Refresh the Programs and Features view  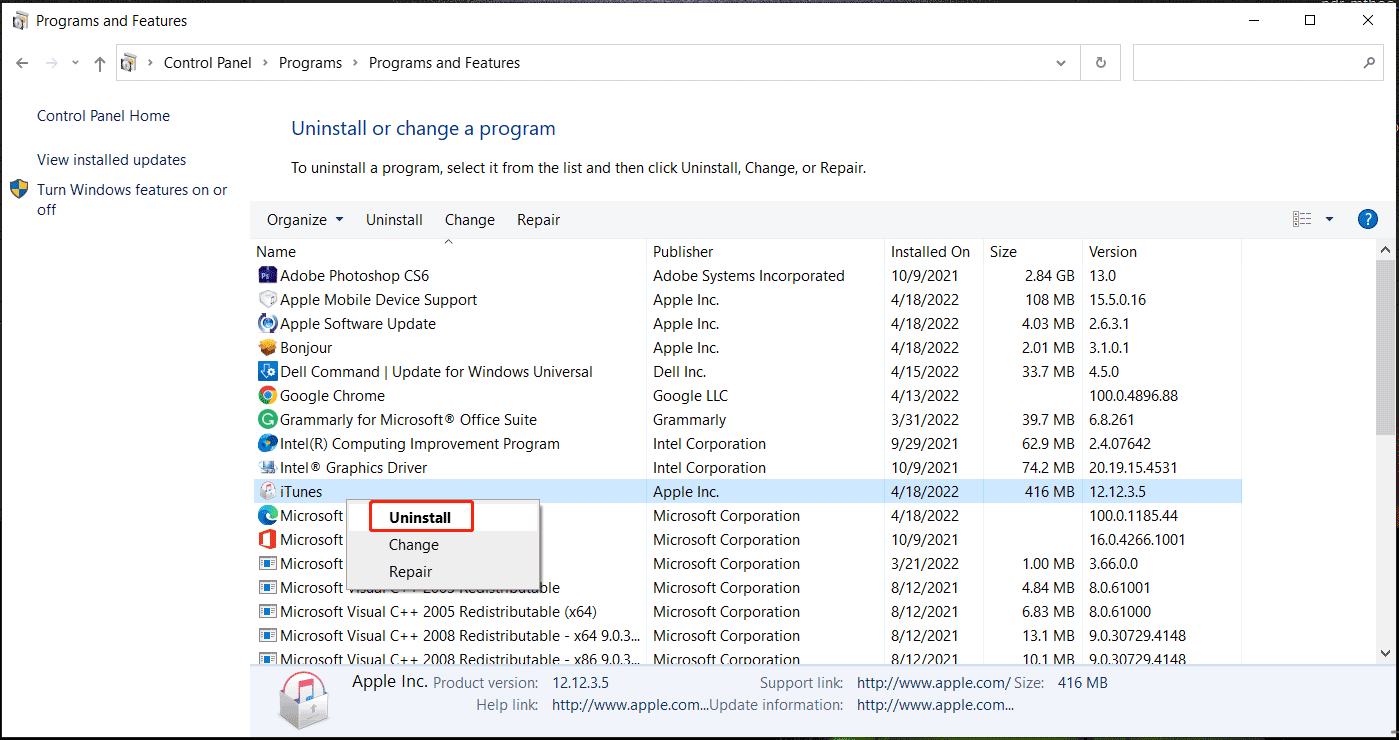(x=1100, y=62)
